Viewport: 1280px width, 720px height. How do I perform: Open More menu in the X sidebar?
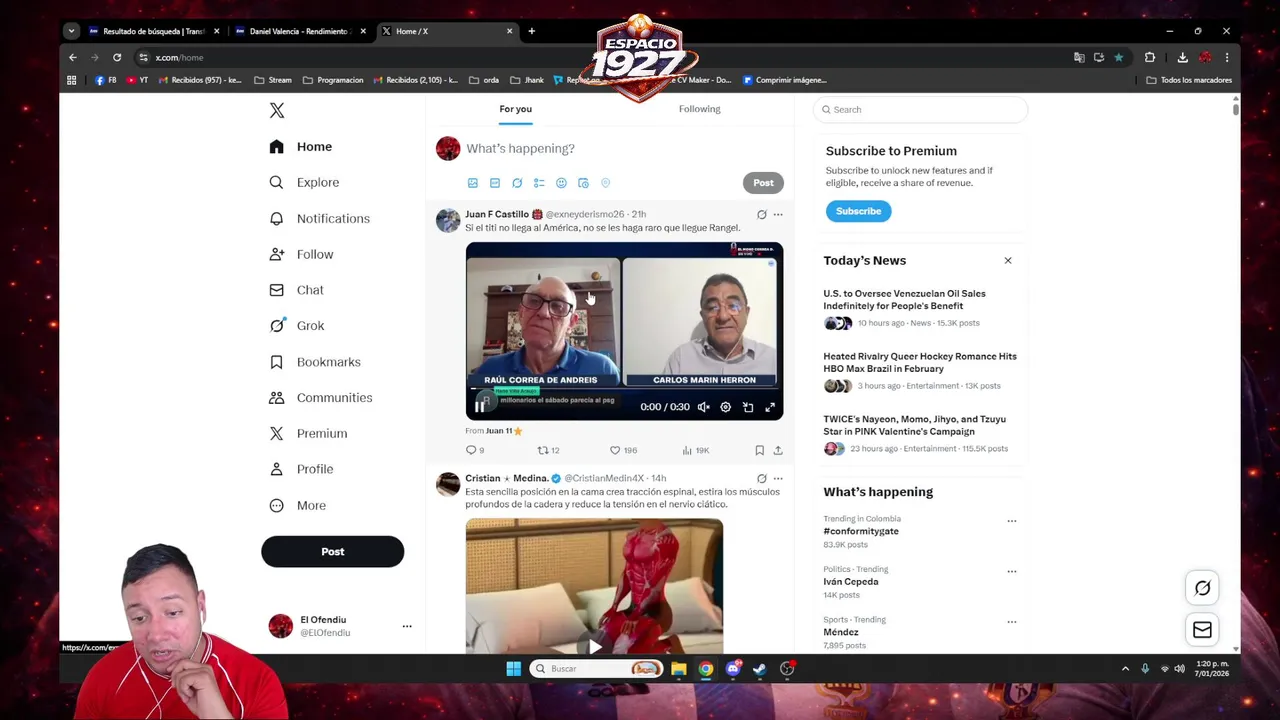point(298,505)
